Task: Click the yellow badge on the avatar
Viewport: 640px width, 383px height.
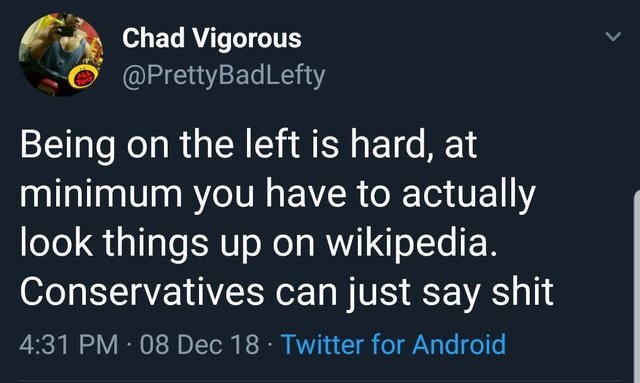Action: point(83,76)
